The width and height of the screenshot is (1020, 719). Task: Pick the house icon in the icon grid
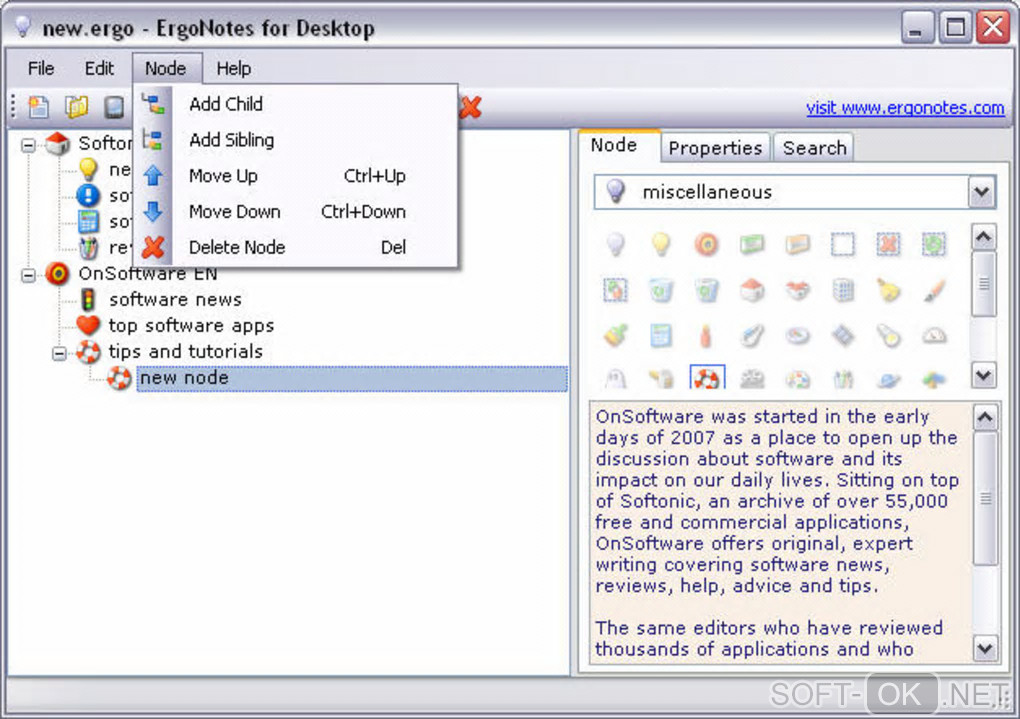(752, 290)
